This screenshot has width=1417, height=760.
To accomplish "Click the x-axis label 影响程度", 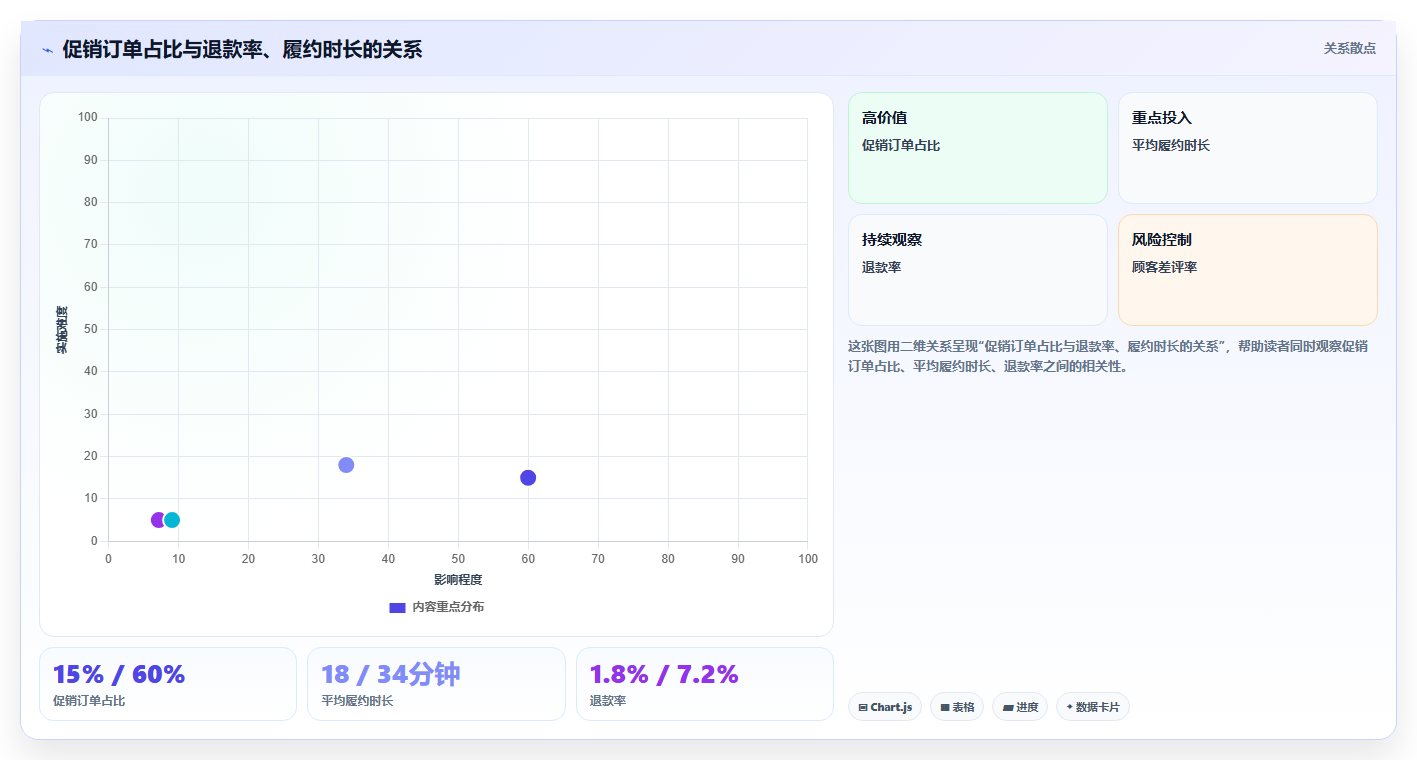I will pyautogui.click(x=458, y=580).
